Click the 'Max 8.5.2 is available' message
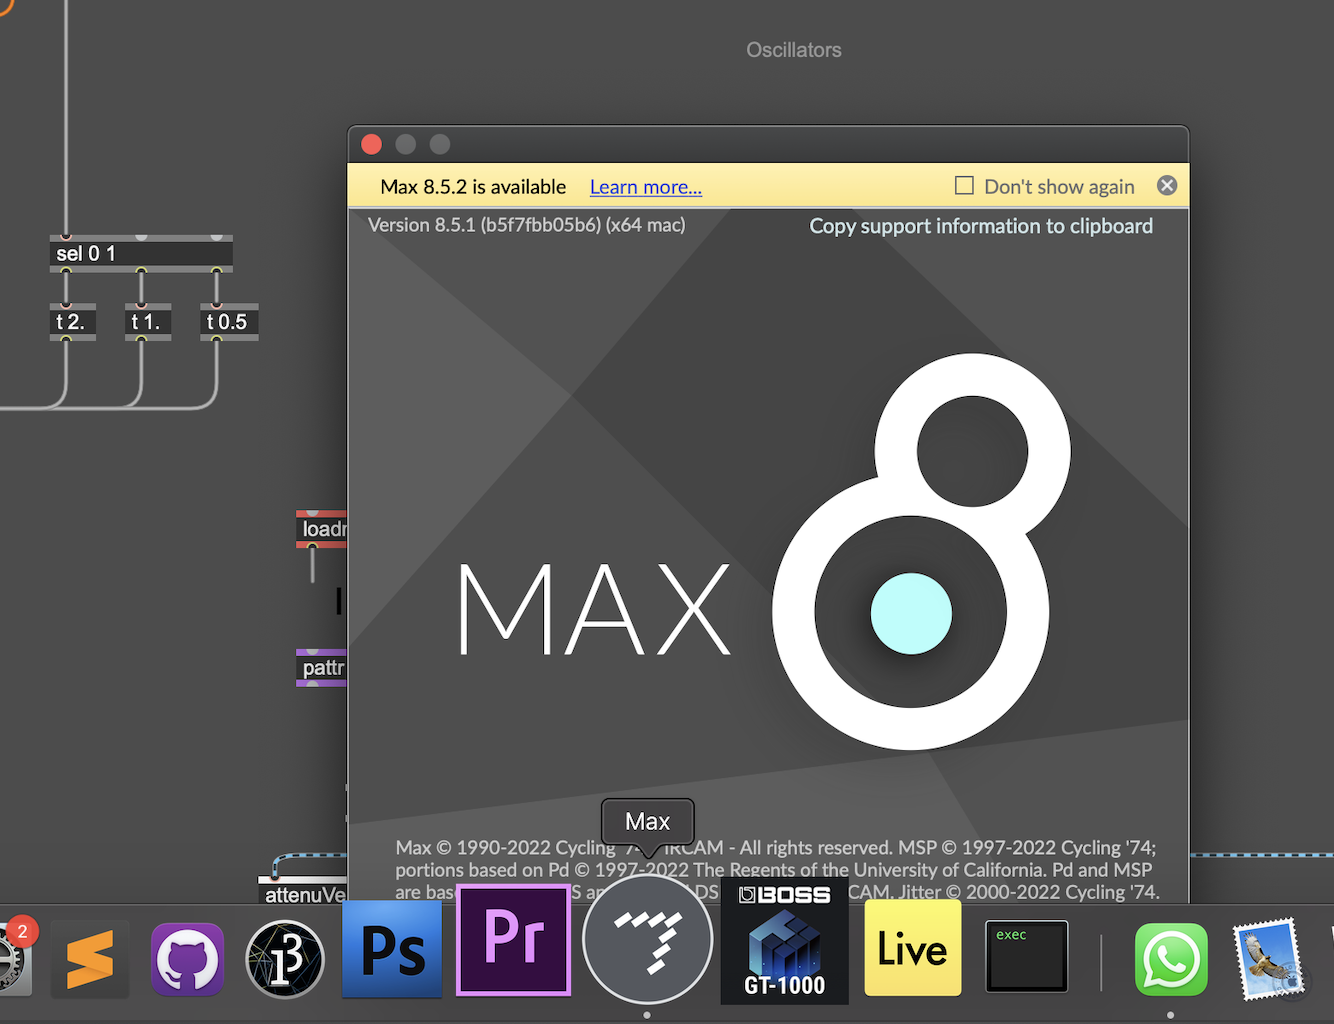The image size is (1334, 1024). point(473,187)
